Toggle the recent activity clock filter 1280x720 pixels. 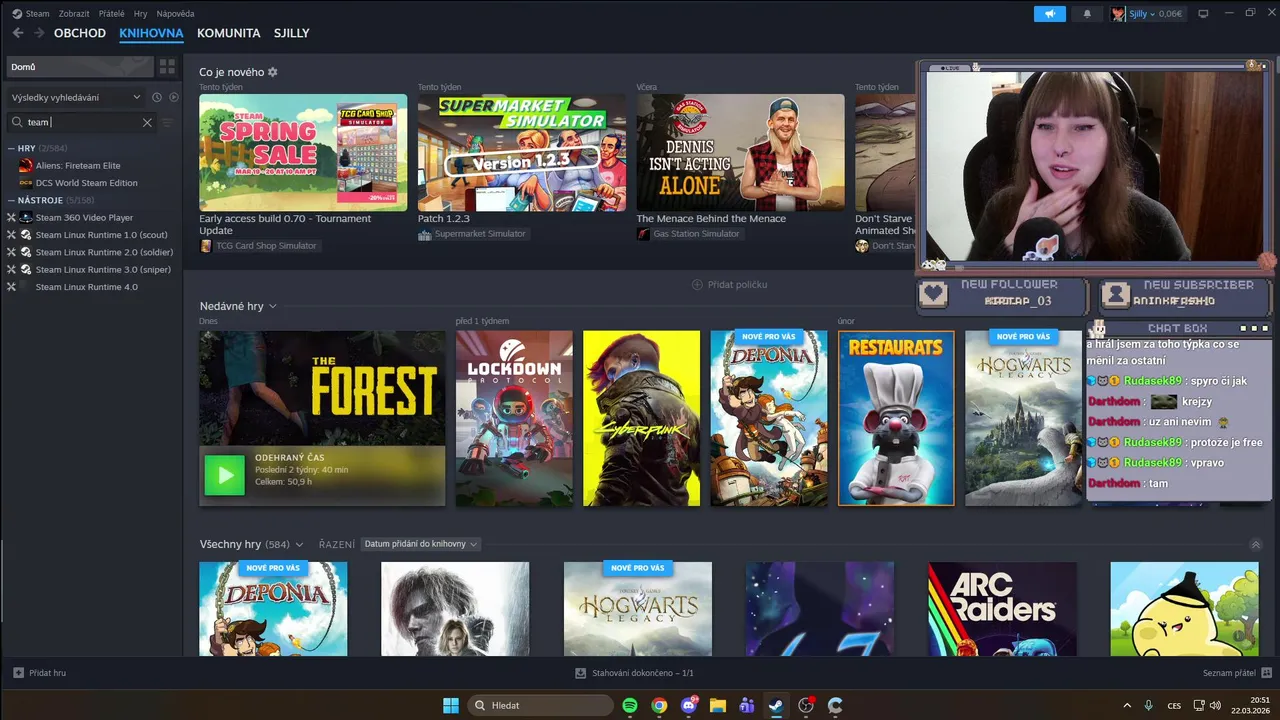157,97
